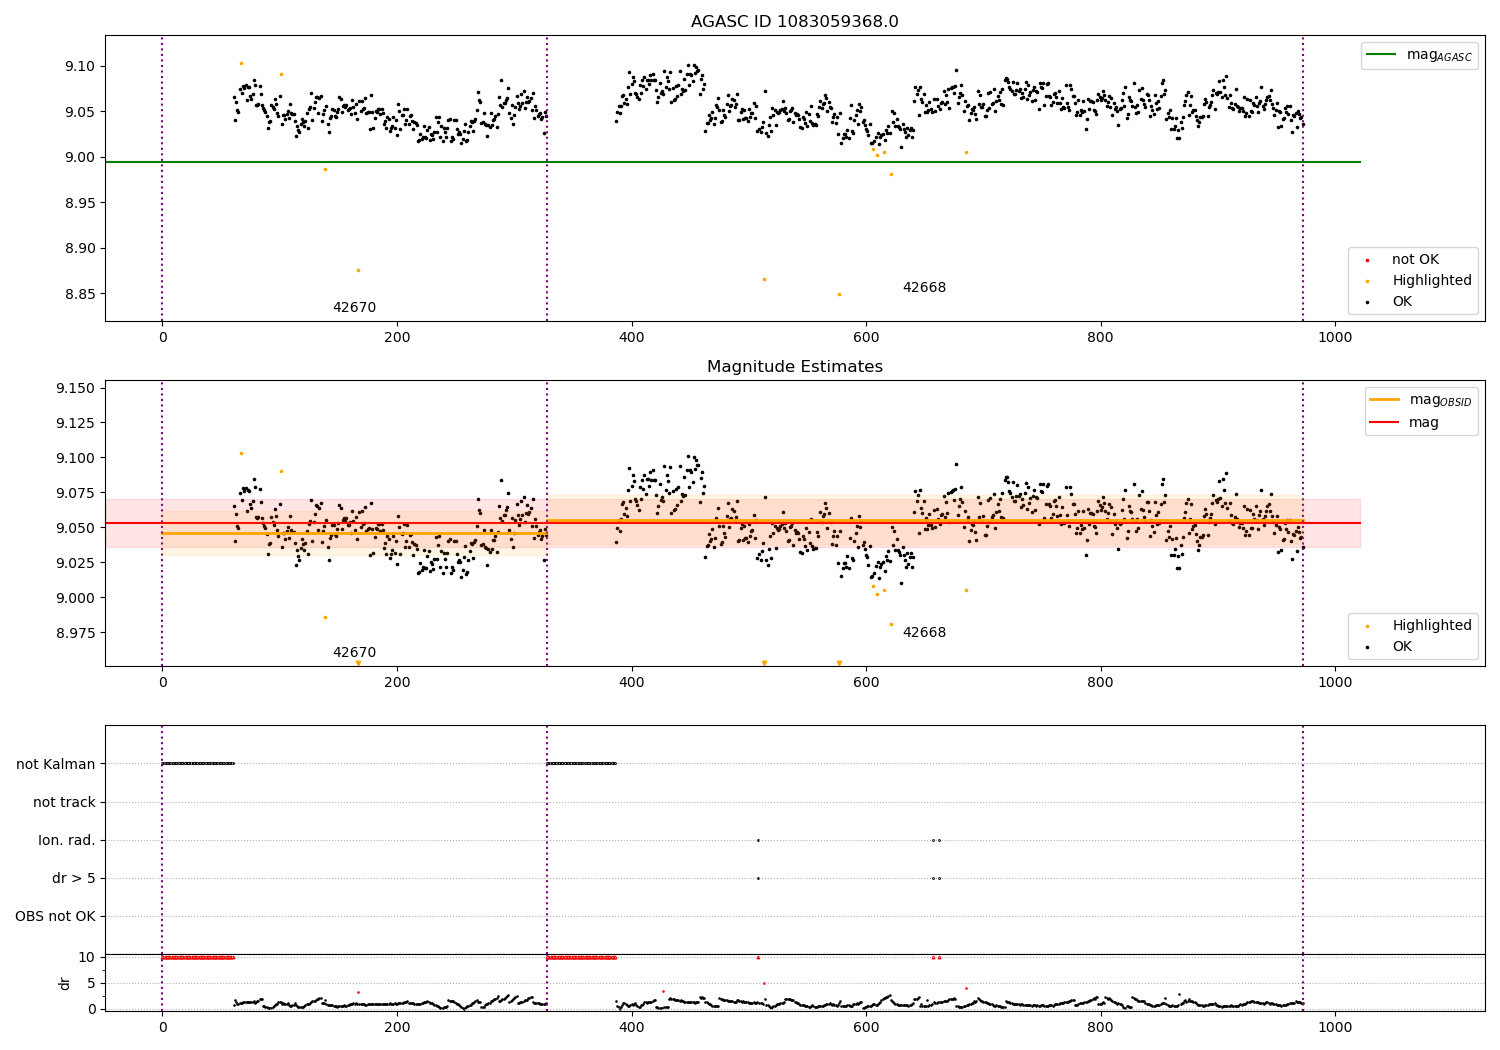Click 'Highlighted' in the Magnitude Estimates legend
1500x1050 pixels.
pyautogui.click(x=1432, y=626)
